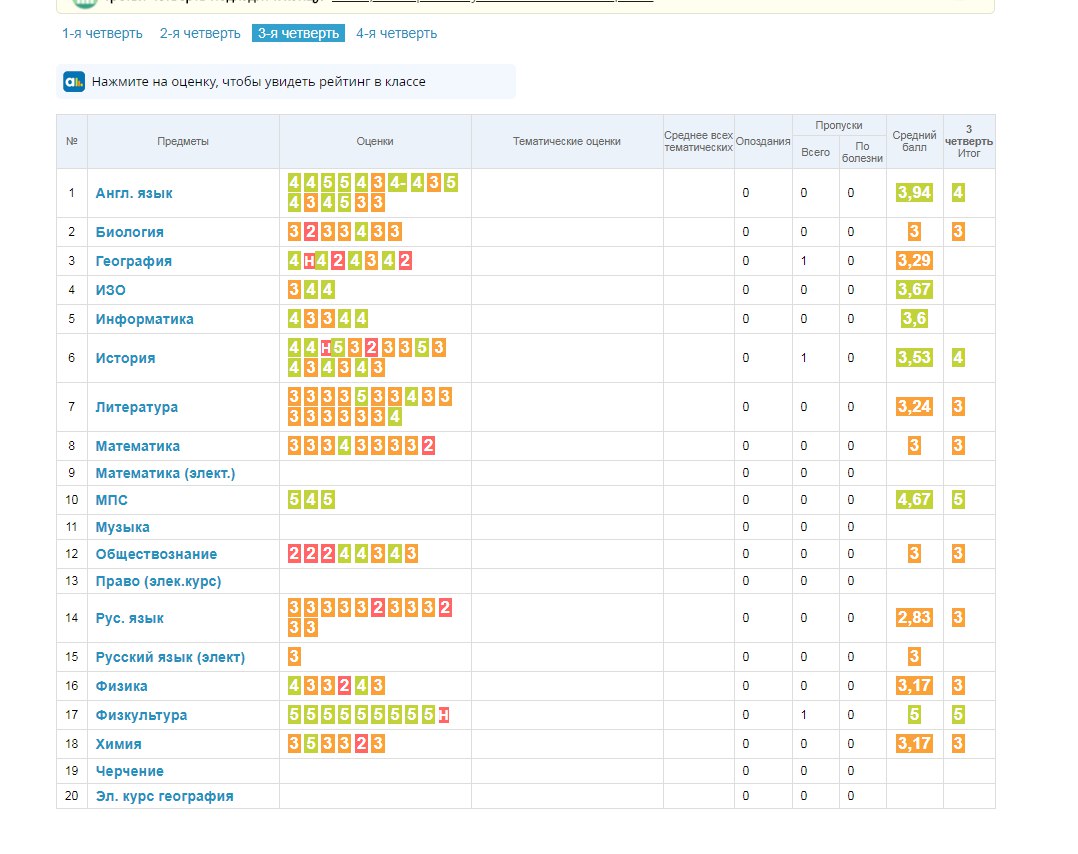Image resolution: width=1078 pixels, height=854 pixels.
Task: Open the Англ. язык subject link
Action: (x=134, y=193)
